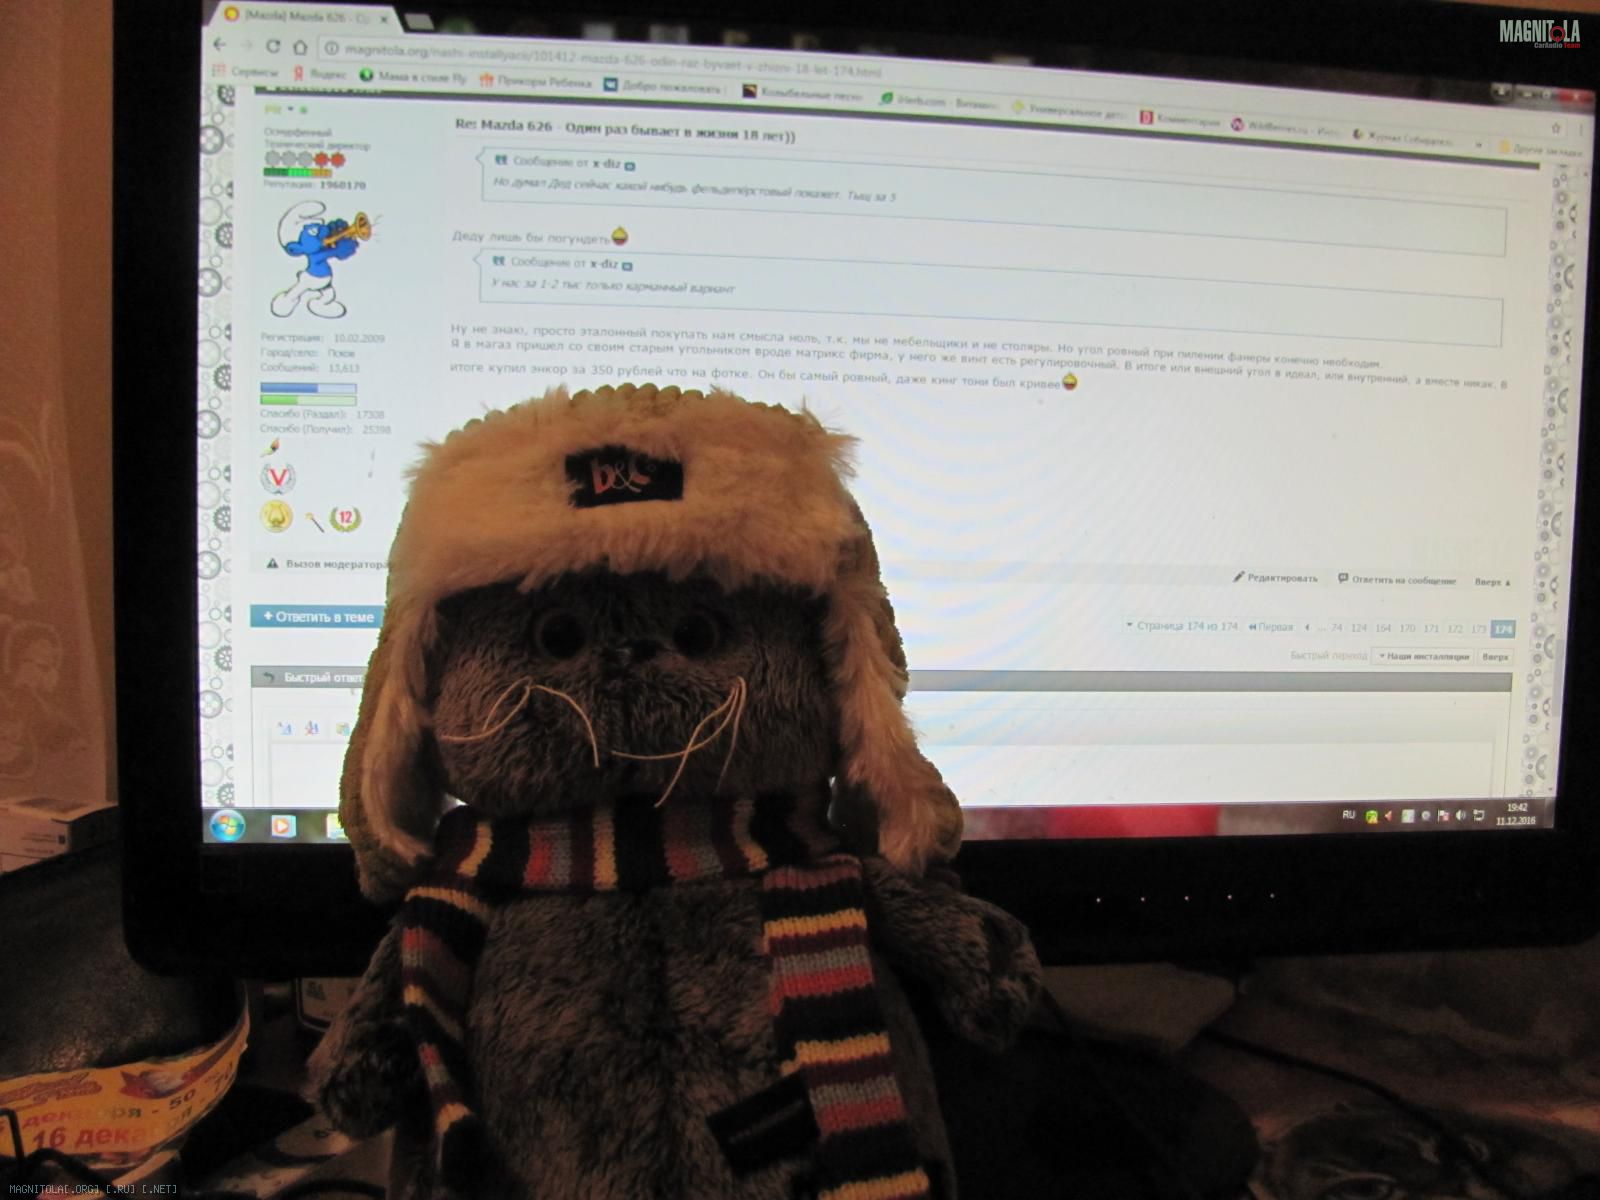The width and height of the screenshot is (1600, 1200).
Task: Click the Вверх button beside quick jump
Action: point(1495,657)
